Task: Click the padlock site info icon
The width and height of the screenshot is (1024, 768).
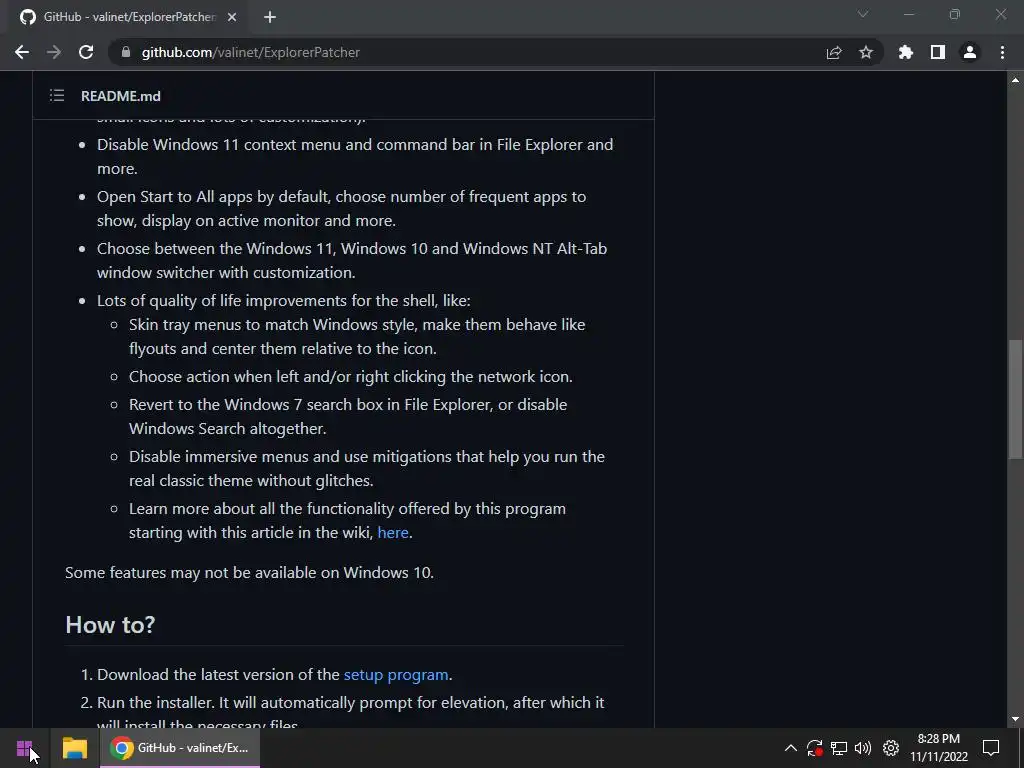Action: [x=127, y=52]
